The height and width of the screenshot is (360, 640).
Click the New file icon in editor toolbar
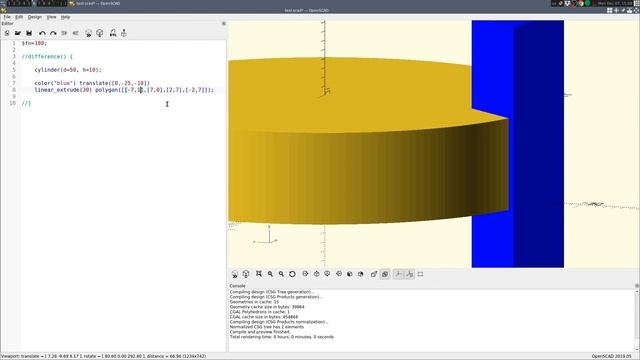tap(7, 33)
